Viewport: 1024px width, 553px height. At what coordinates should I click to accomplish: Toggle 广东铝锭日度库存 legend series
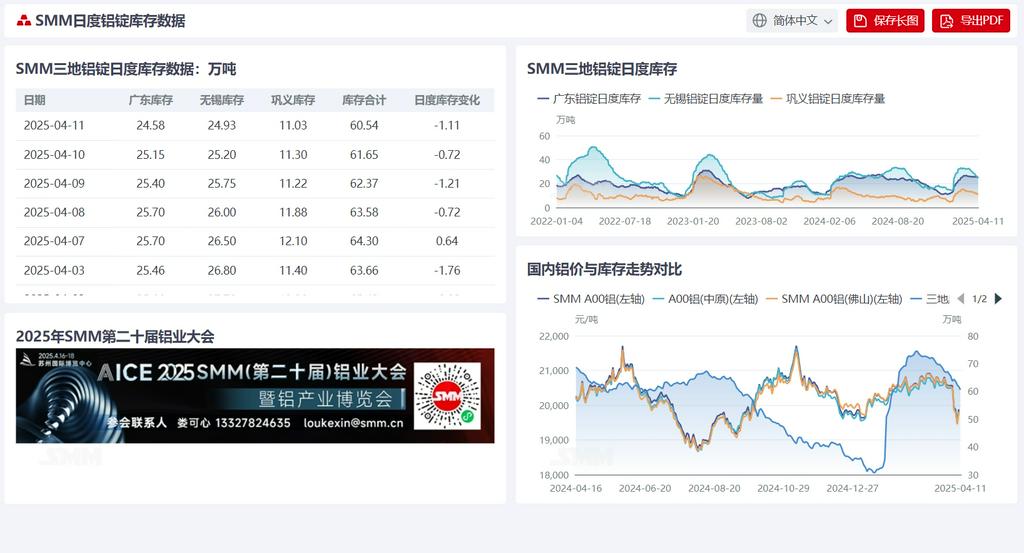pos(589,99)
